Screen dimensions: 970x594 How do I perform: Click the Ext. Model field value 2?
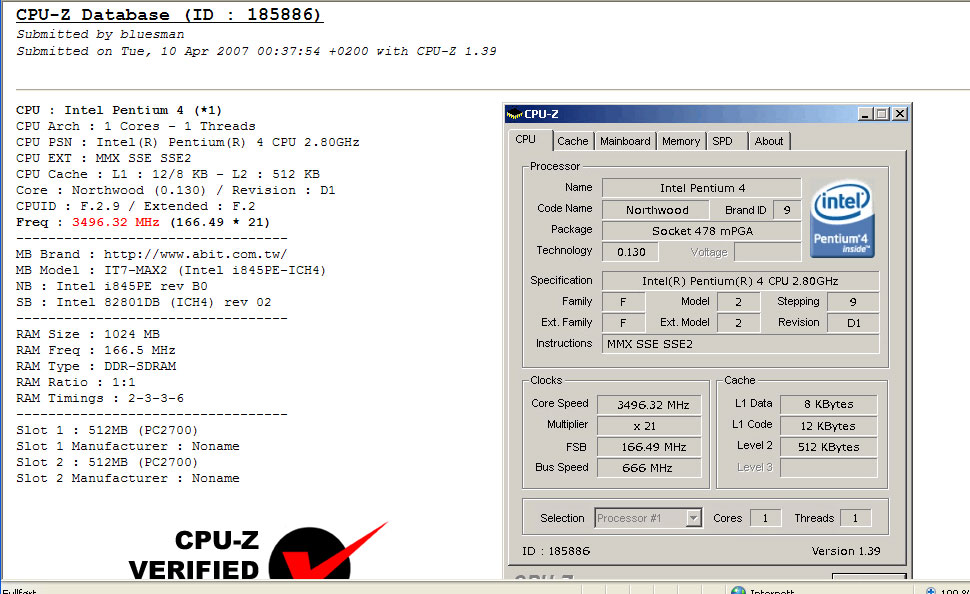point(738,323)
